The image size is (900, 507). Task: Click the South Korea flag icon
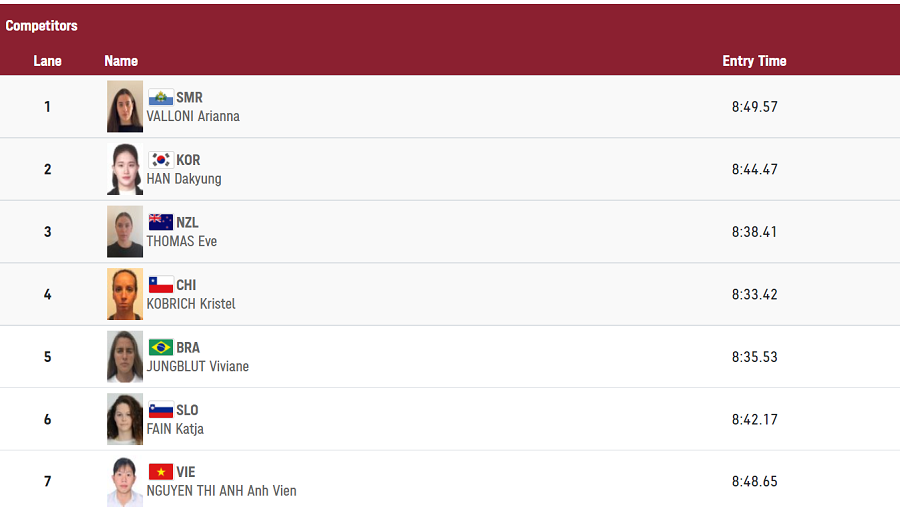point(161,160)
